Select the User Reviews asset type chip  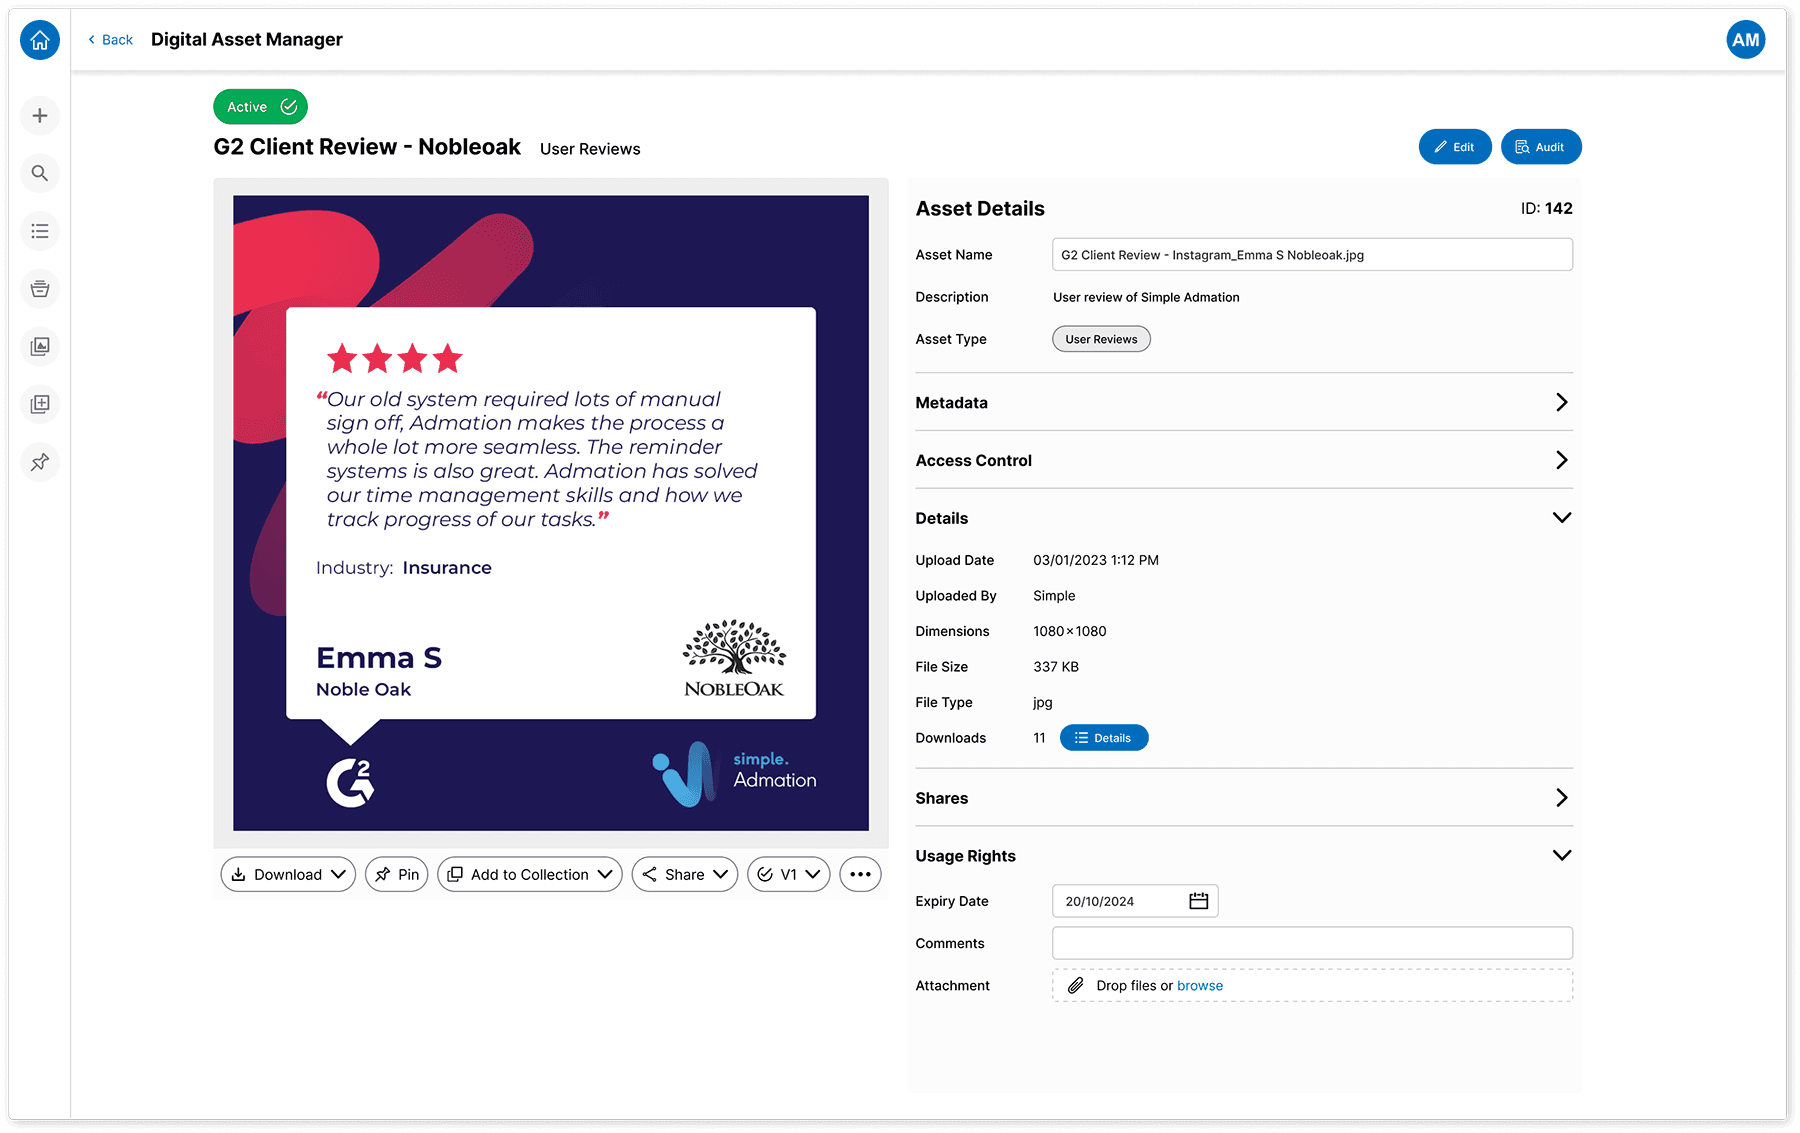(x=1100, y=339)
